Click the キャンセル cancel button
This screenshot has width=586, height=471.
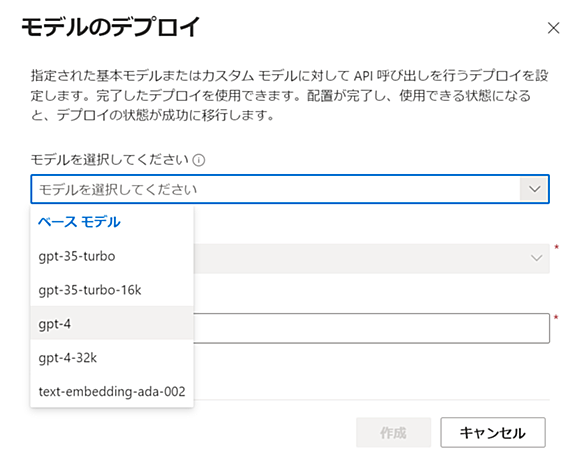pos(493,432)
